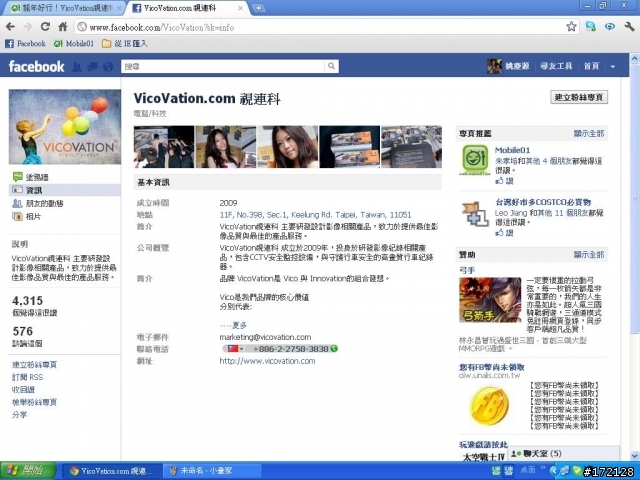Bookmark this page with the star icon
This screenshot has height=480, width=640.
coord(571,27)
